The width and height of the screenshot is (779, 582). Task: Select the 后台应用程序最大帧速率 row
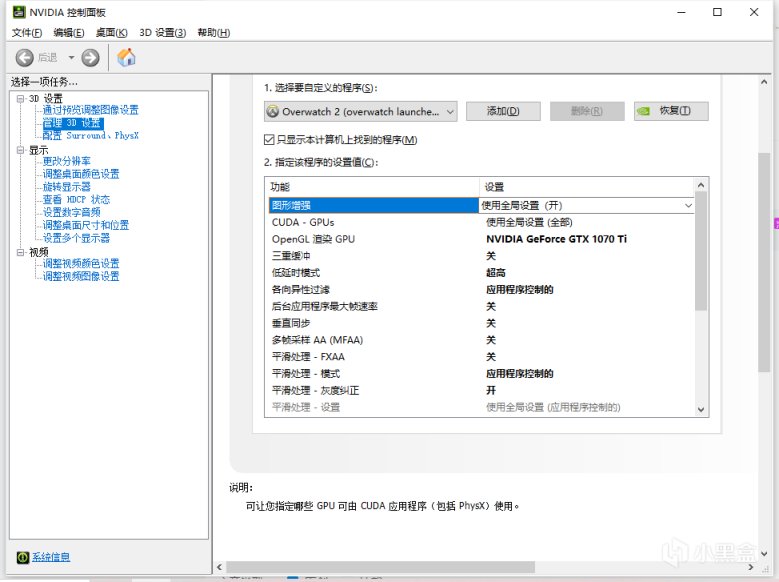[x=481, y=306]
